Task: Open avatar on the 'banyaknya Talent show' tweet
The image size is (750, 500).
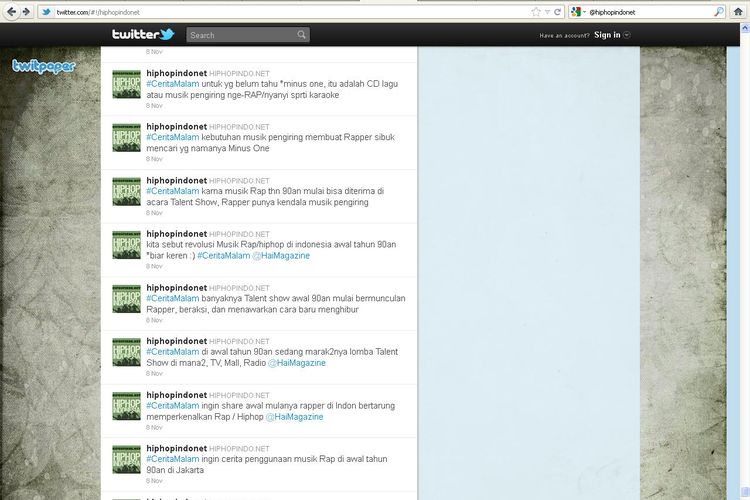Action: coord(126,299)
